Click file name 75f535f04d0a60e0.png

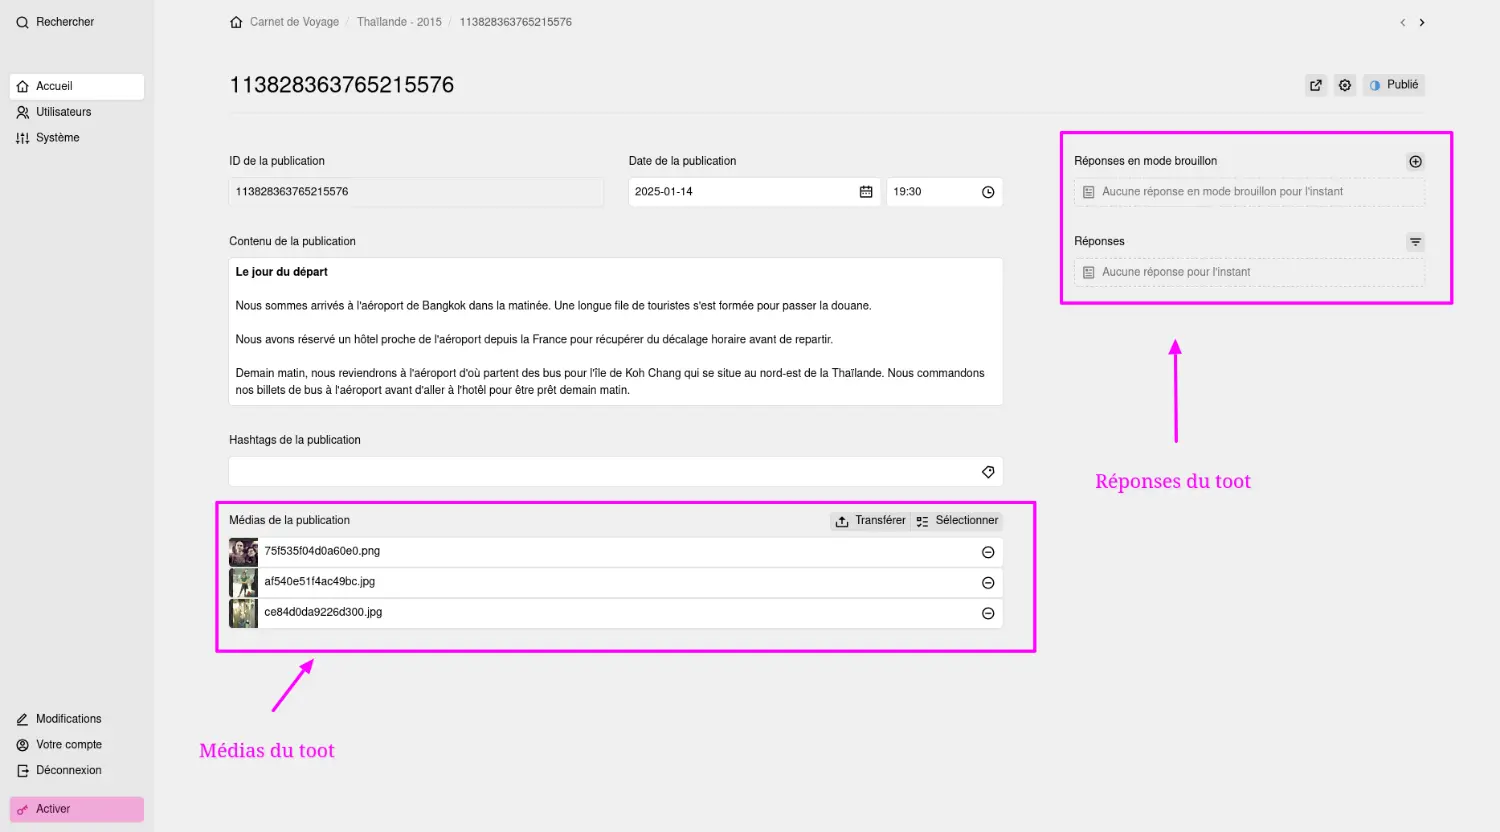tap(322, 551)
